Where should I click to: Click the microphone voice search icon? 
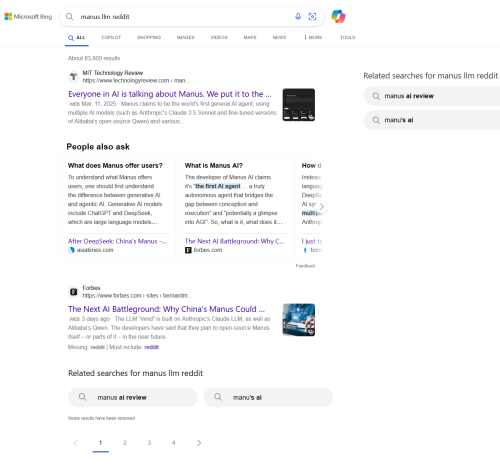(298, 16)
